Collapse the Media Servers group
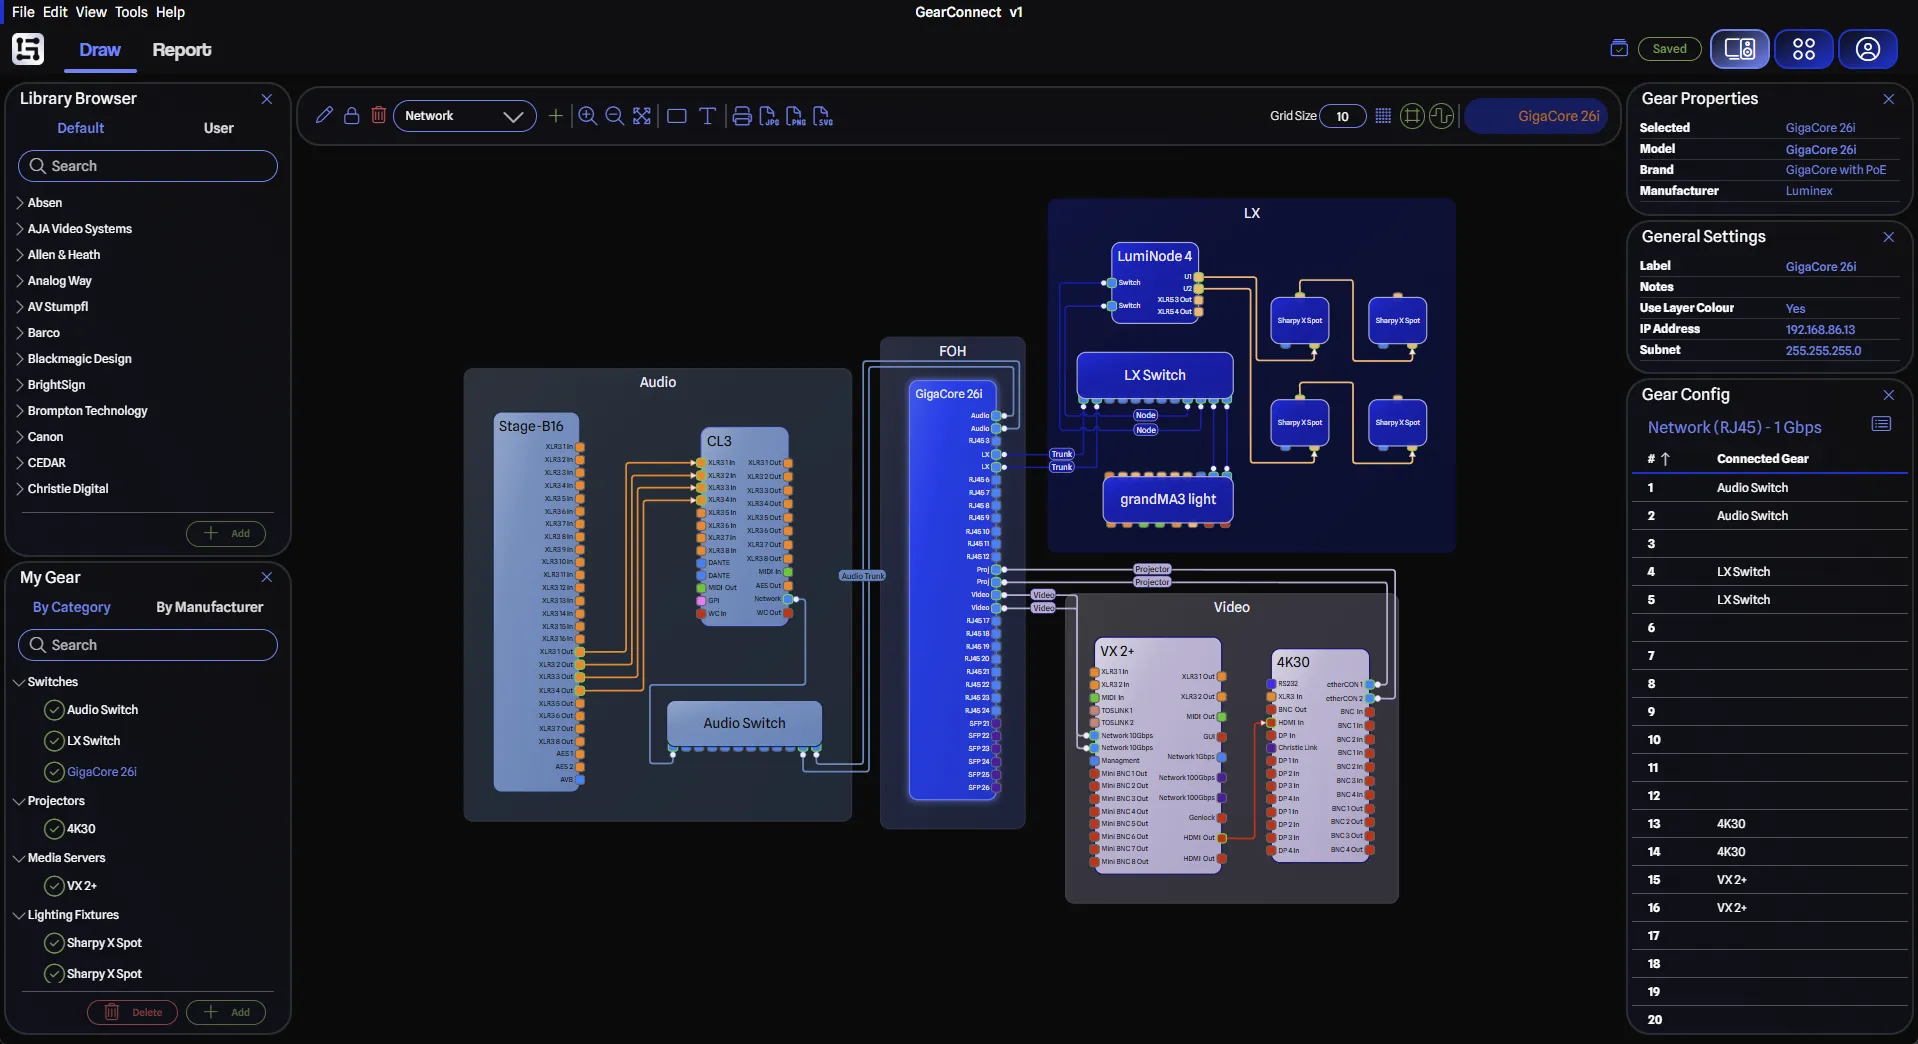Screen dimensions: 1918x1044 pos(19,858)
